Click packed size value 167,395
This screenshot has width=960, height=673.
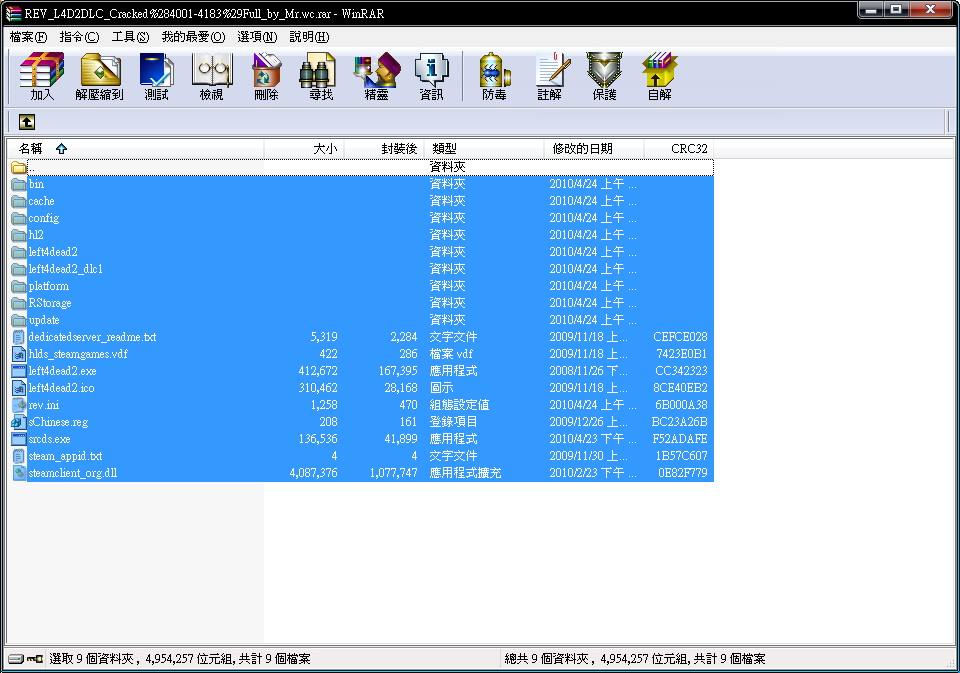tap(397, 371)
